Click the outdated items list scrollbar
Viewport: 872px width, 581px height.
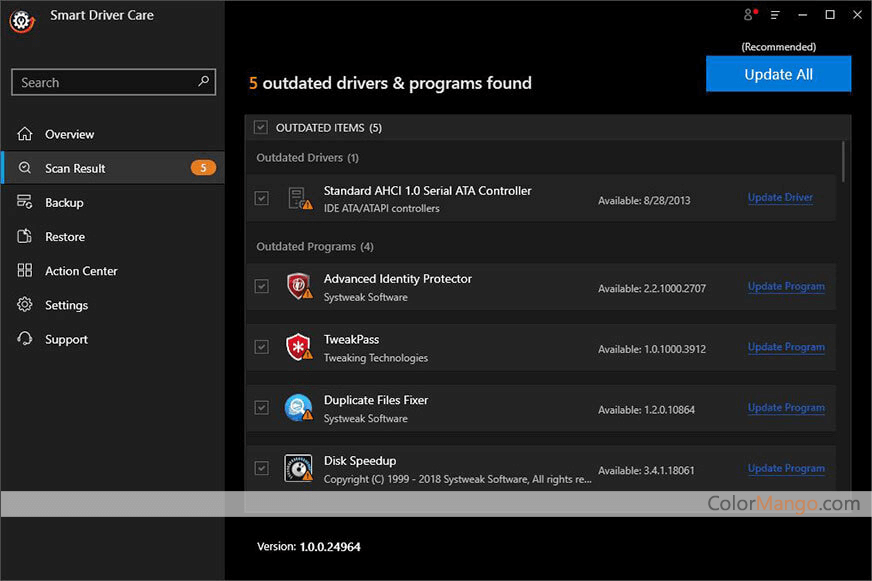844,161
